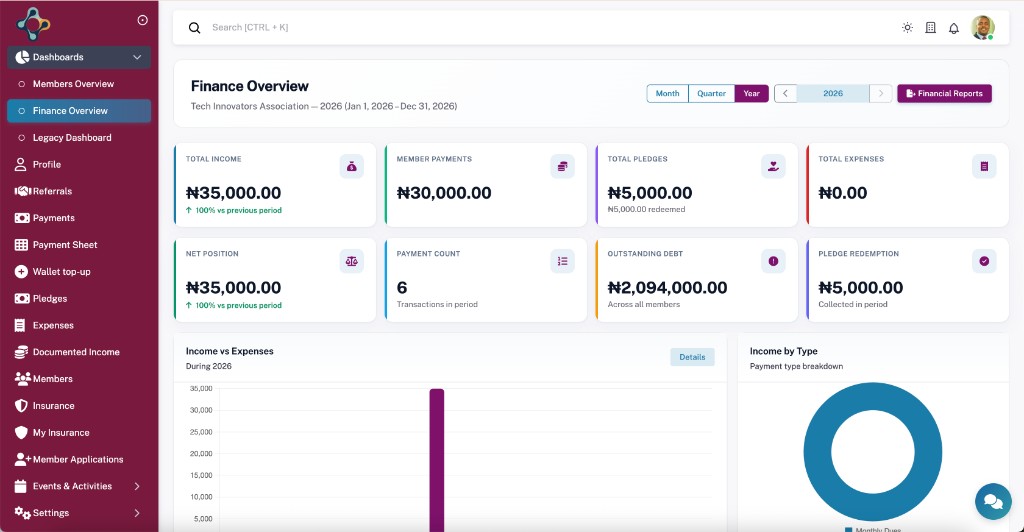1024x532 pixels.
Task: Open Members in sidebar
Action: point(79,379)
